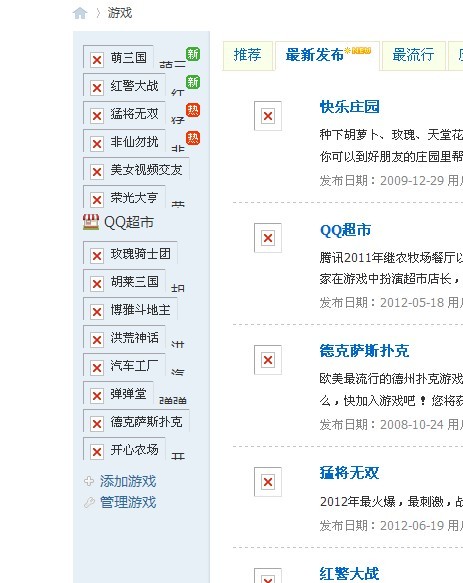Switch to the 最流行 tab
This screenshot has width=463, height=583.
[414, 55]
